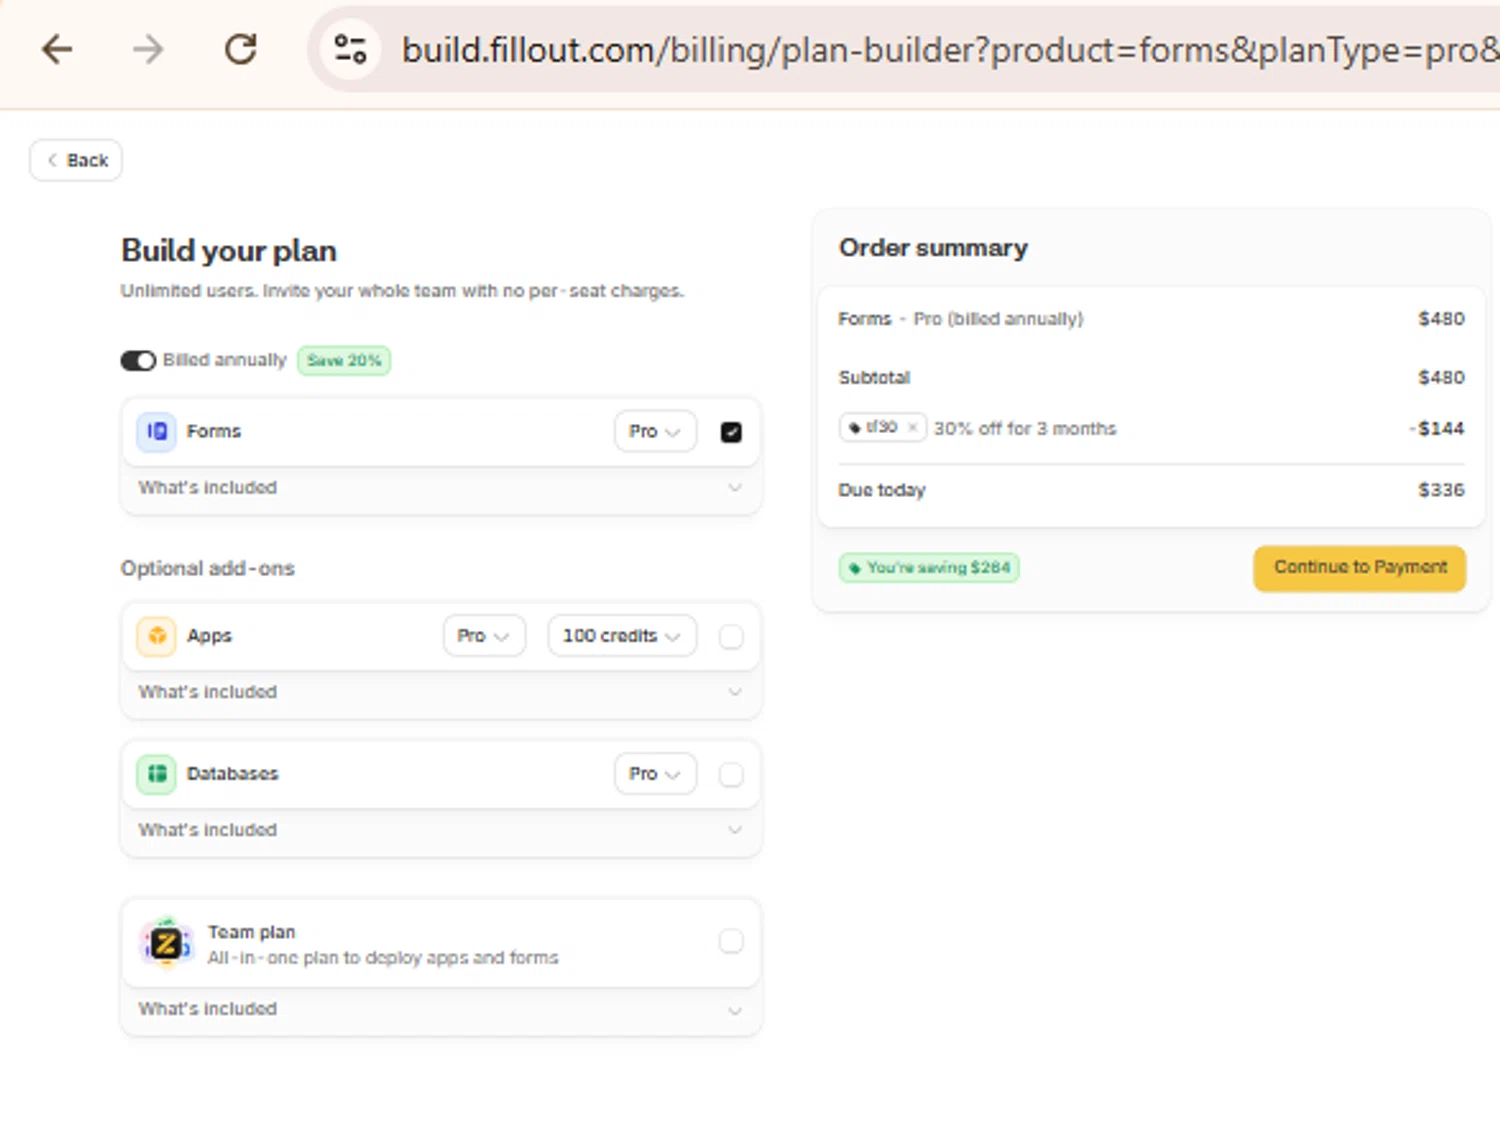The width and height of the screenshot is (1500, 1135).
Task: Click the 30% off for 3 months text
Action: tap(1025, 428)
